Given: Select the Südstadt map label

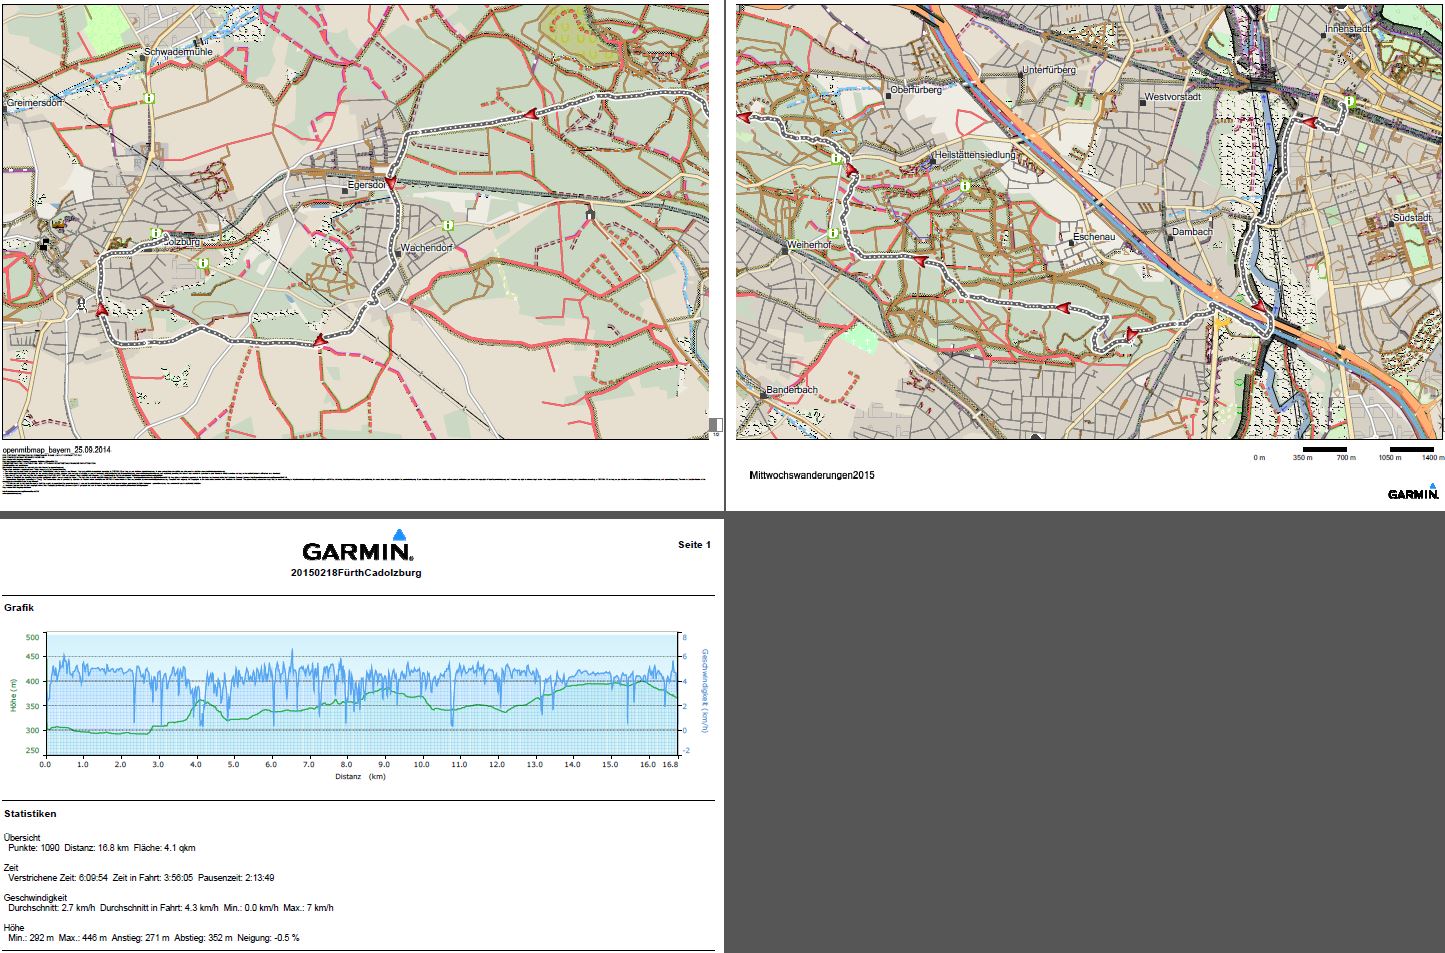Looking at the screenshot, I should pyautogui.click(x=1412, y=218).
